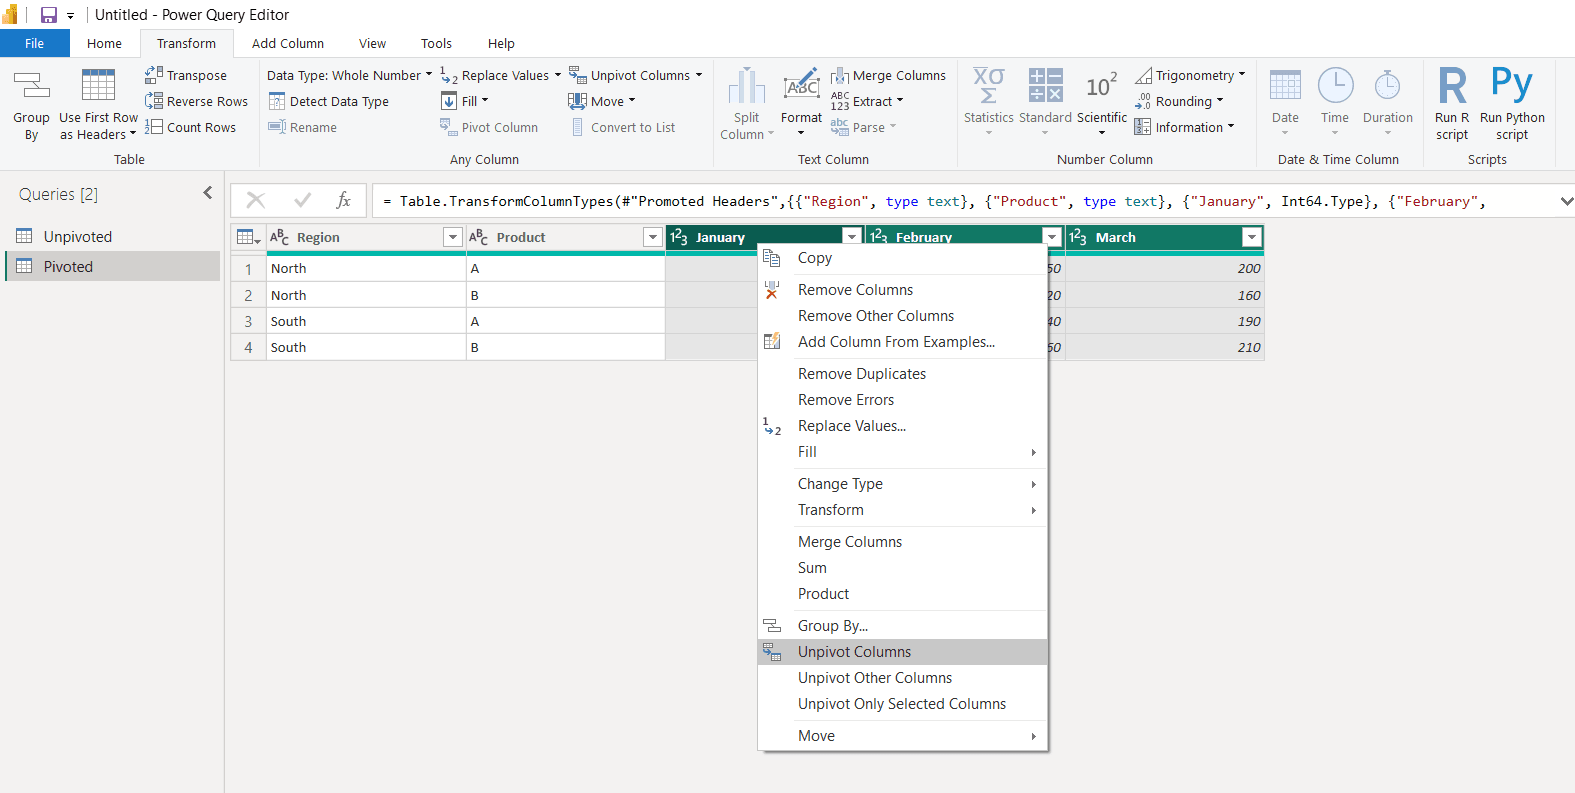The width and height of the screenshot is (1575, 793).
Task: Collapse the Queries pane
Action: coord(208,193)
